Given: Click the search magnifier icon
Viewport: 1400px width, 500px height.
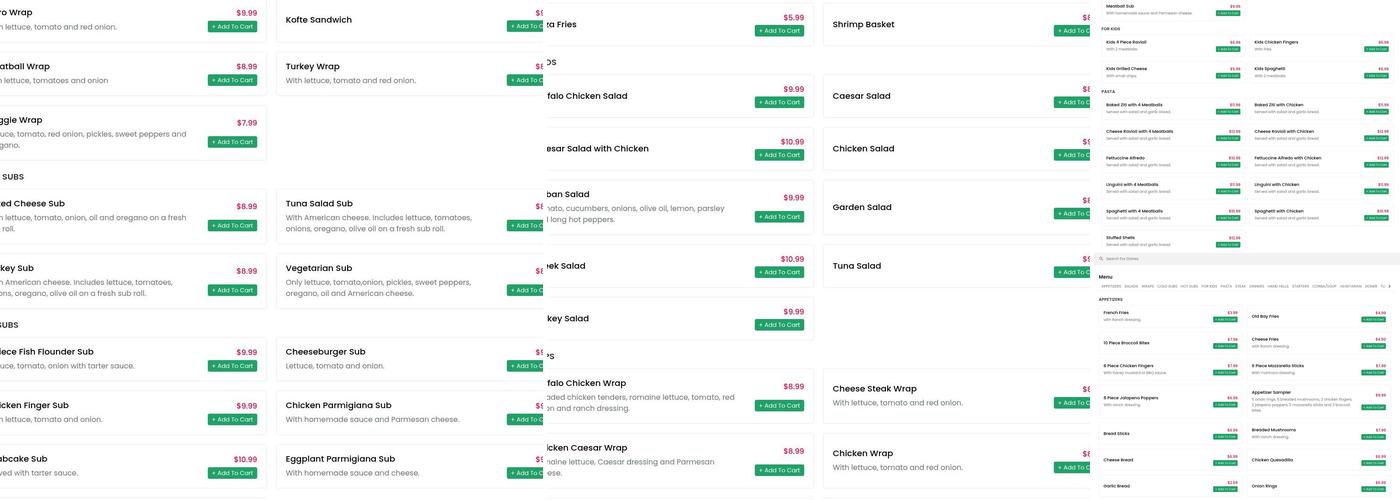Looking at the screenshot, I should tap(1102, 259).
